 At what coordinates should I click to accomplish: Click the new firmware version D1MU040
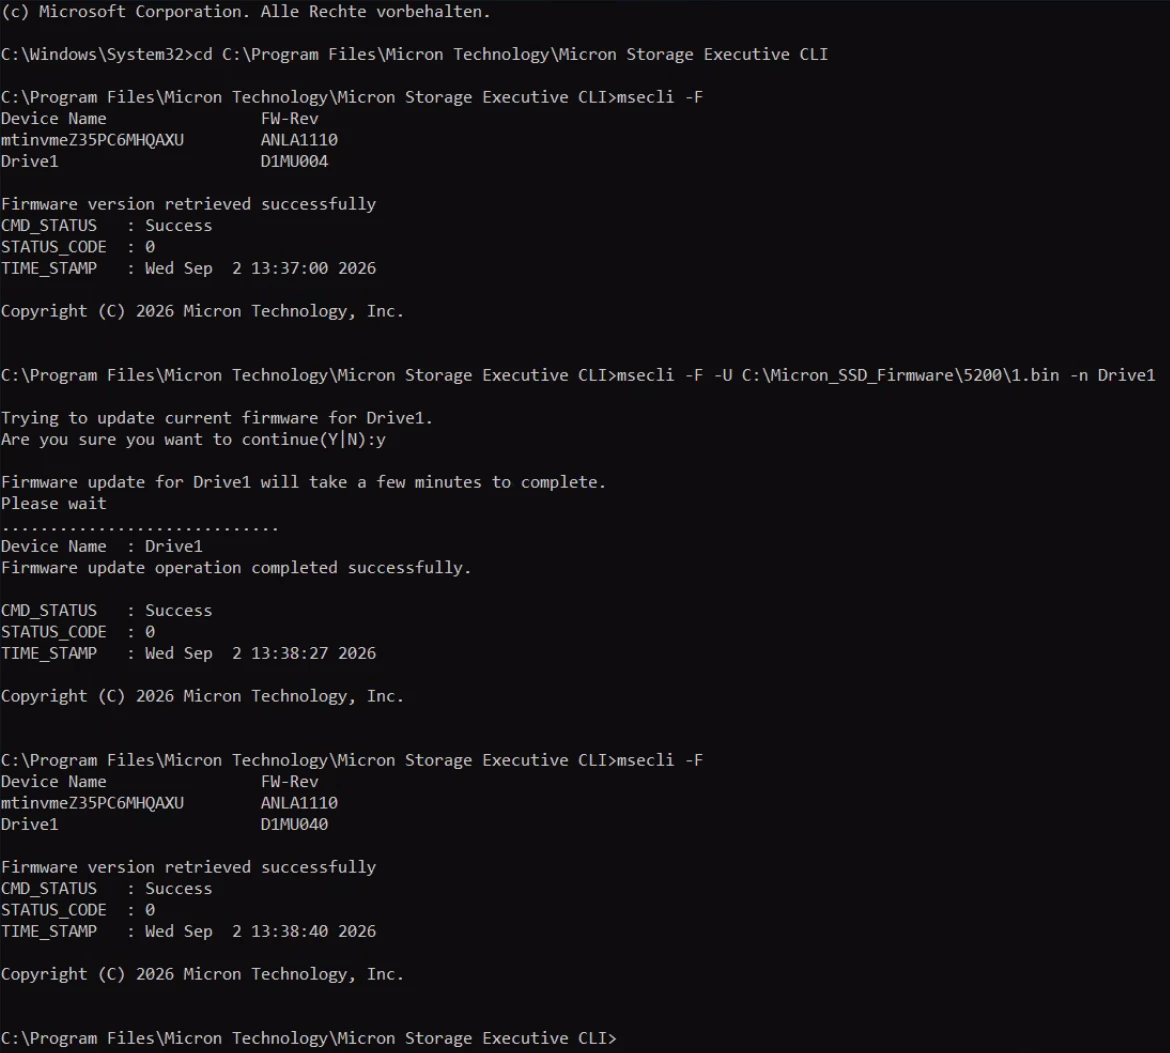coord(294,824)
